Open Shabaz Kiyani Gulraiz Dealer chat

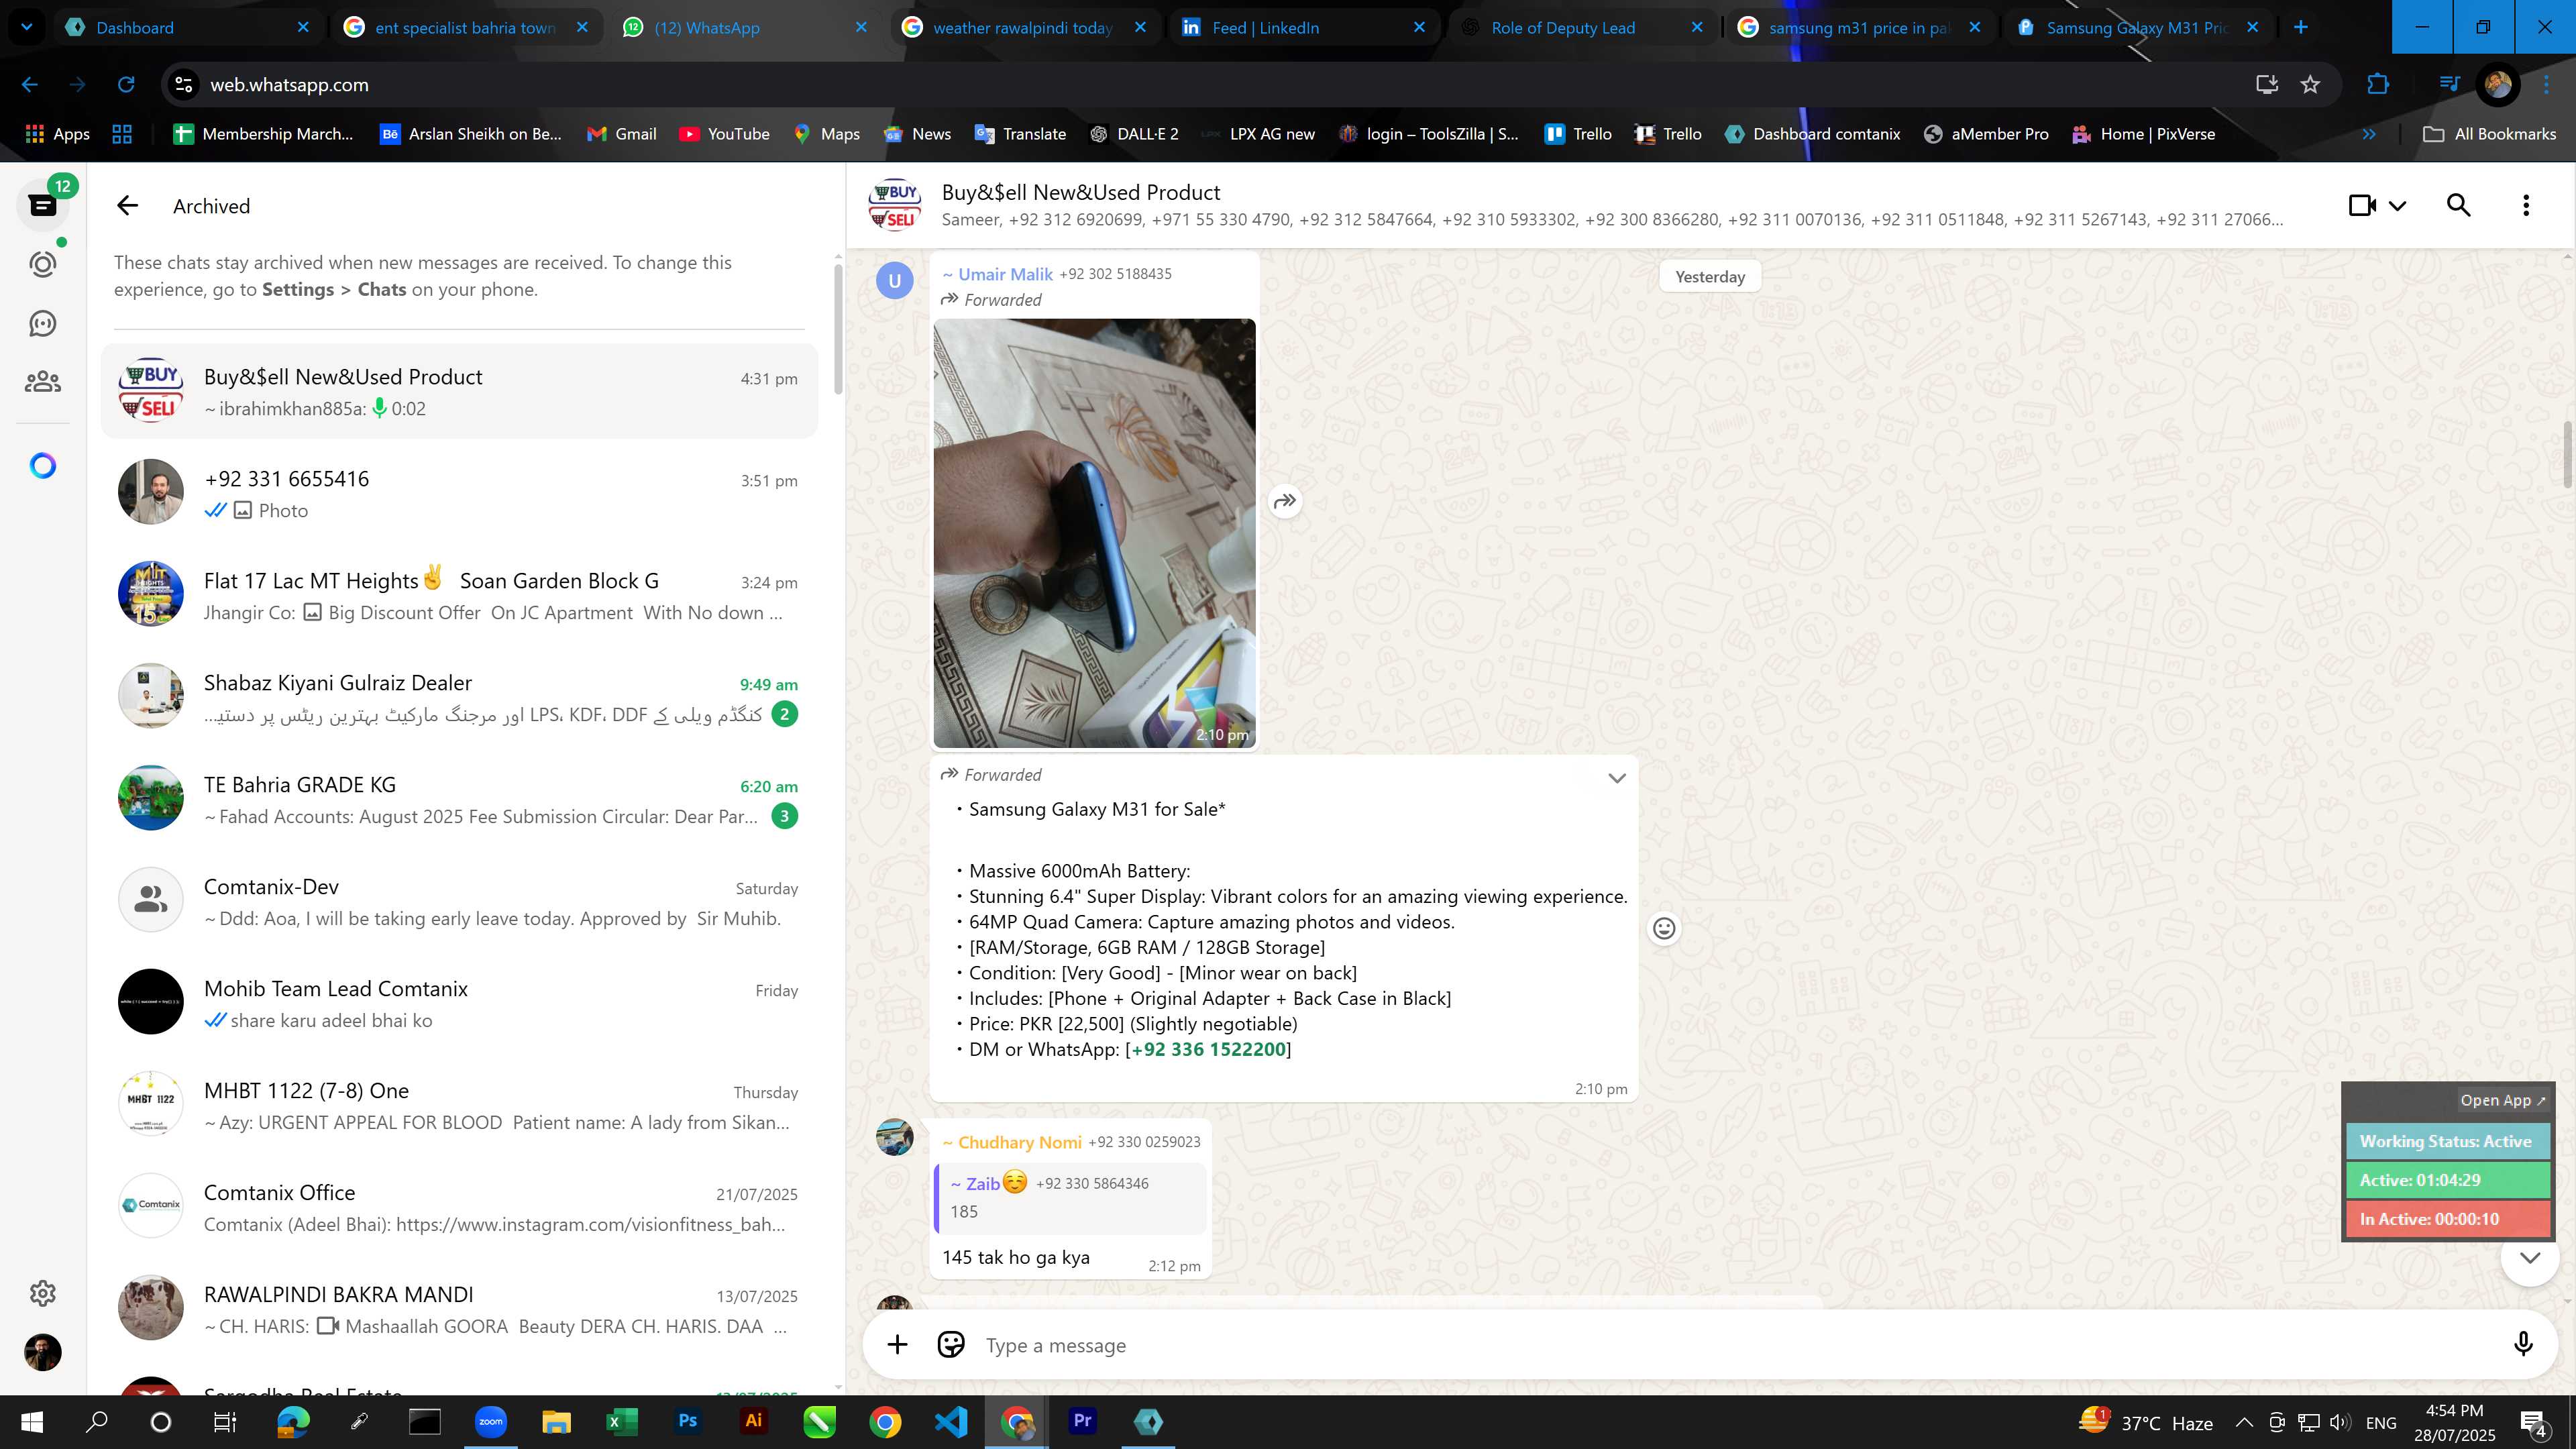tap(459, 697)
